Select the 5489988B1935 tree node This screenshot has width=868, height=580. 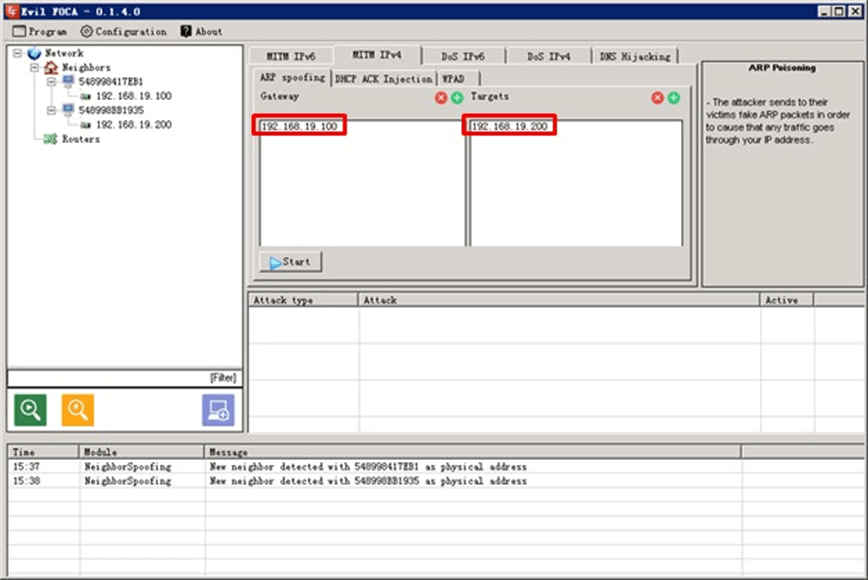click(x=111, y=110)
